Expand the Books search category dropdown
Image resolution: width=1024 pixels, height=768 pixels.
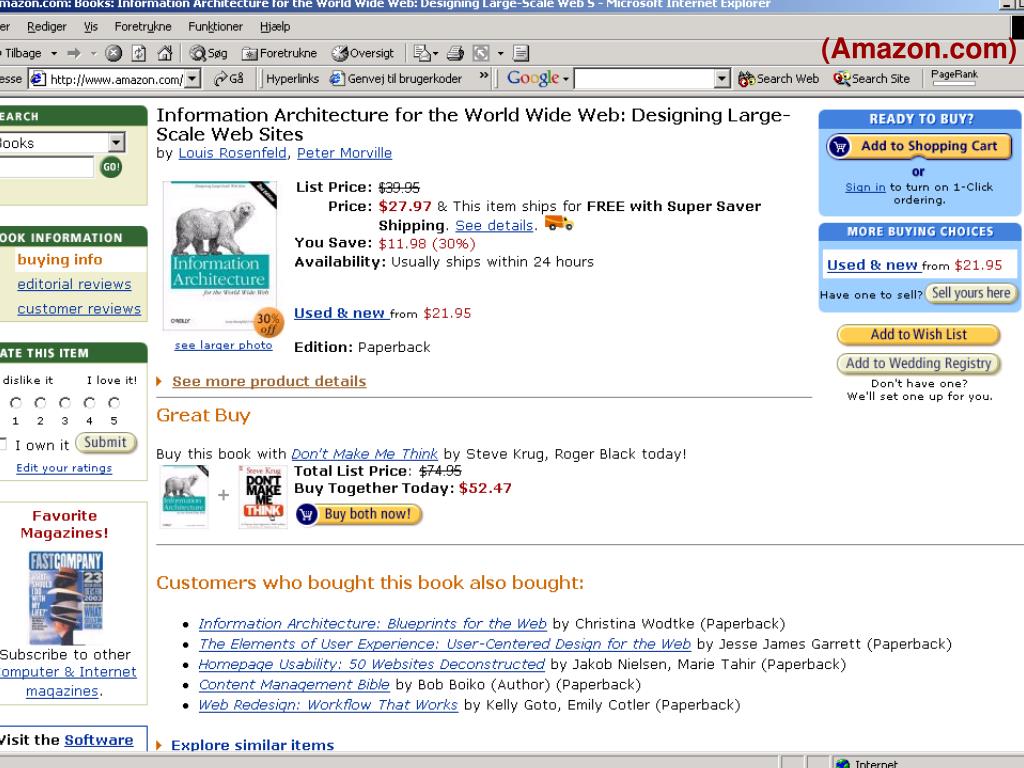pyautogui.click(x=116, y=142)
